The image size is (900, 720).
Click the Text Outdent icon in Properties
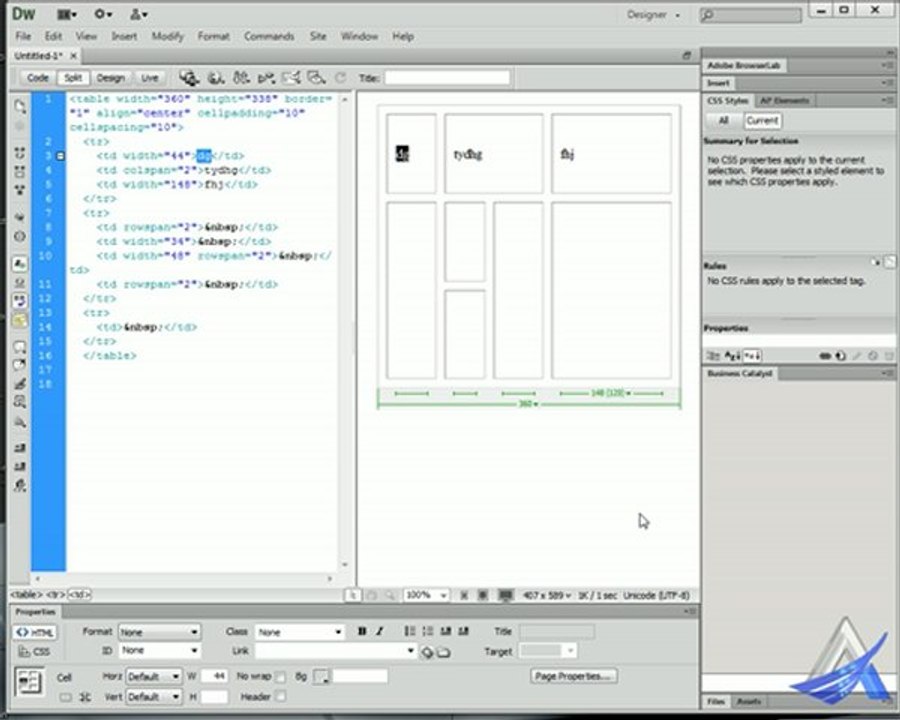click(445, 631)
